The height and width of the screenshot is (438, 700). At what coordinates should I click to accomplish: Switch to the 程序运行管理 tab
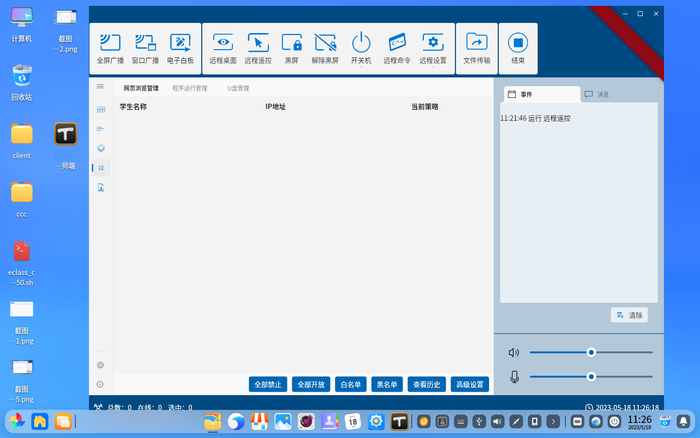189,88
